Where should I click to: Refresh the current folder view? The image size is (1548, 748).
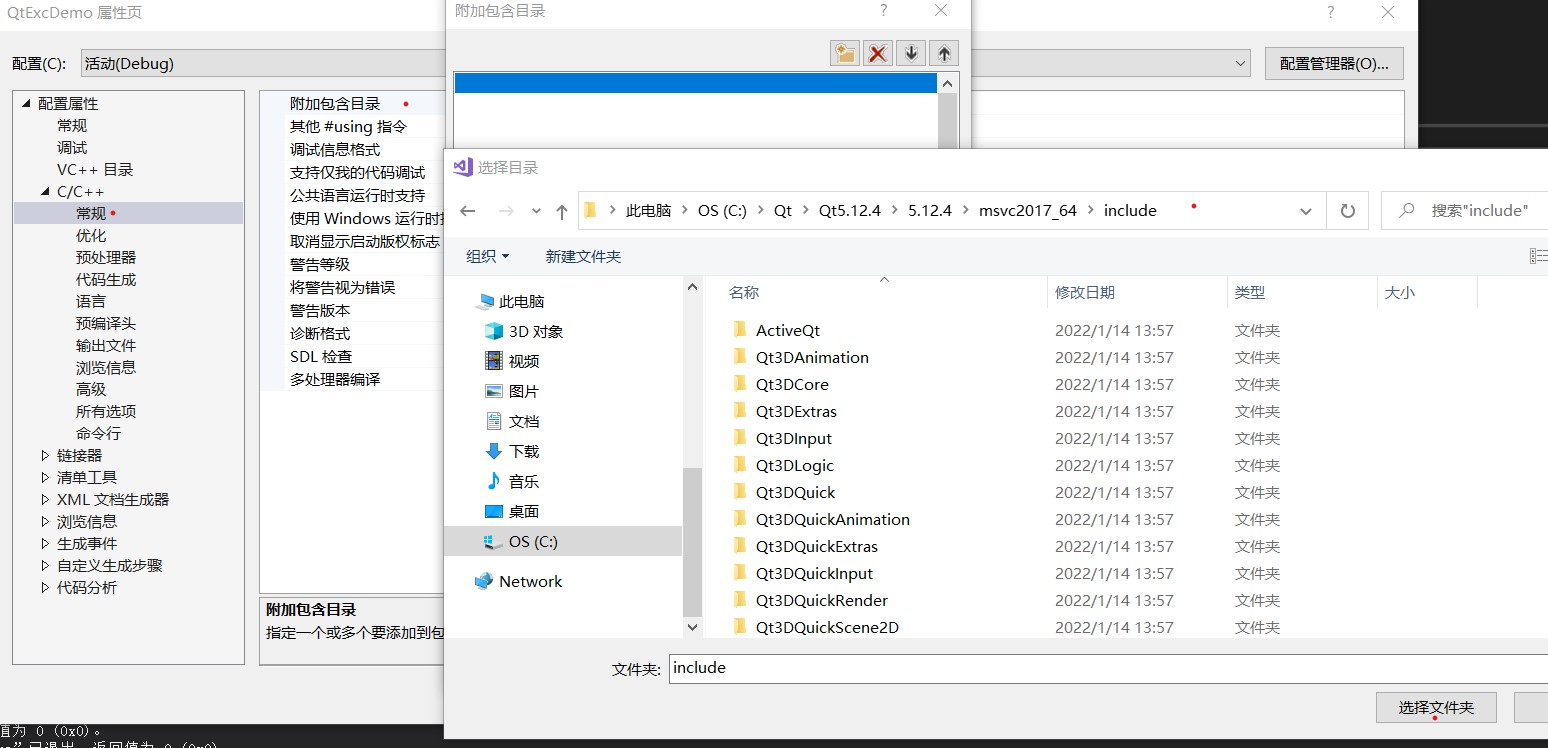pyautogui.click(x=1347, y=210)
